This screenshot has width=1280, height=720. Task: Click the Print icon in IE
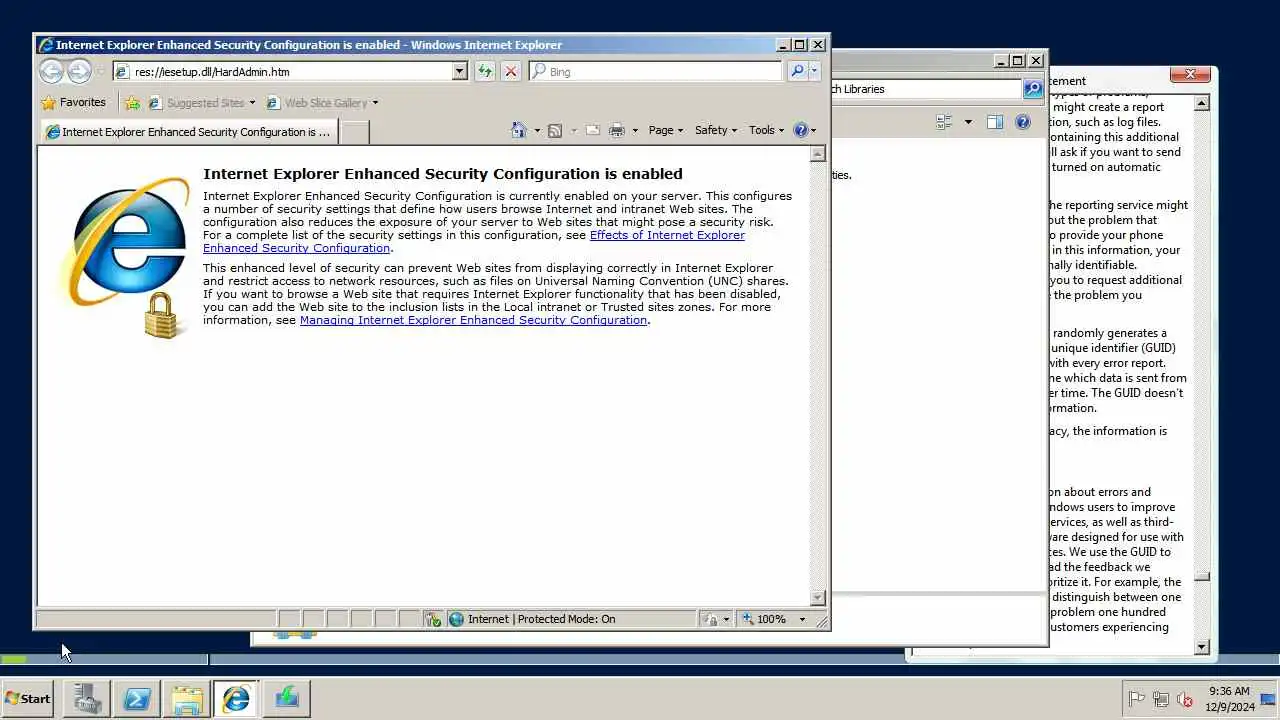616,130
